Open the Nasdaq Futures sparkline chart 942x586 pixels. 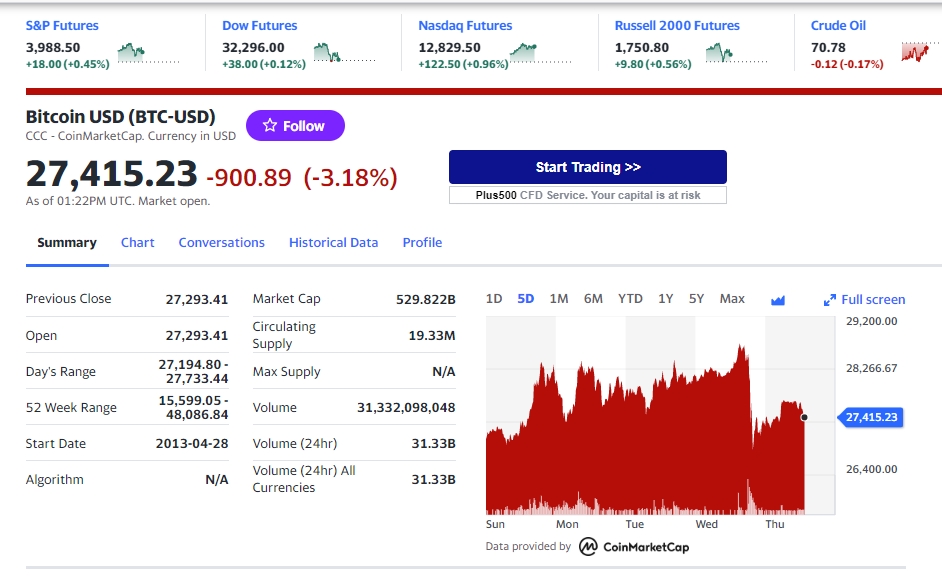(541, 53)
